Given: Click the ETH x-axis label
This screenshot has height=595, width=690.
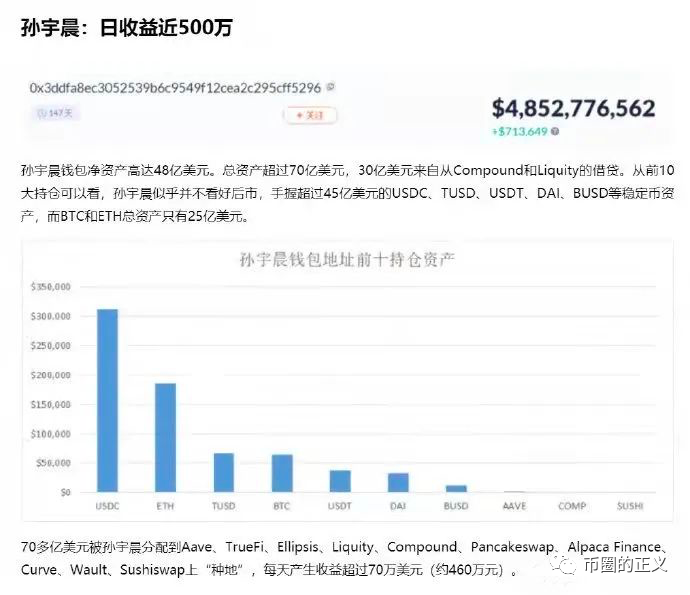Looking at the screenshot, I should coord(165,506).
